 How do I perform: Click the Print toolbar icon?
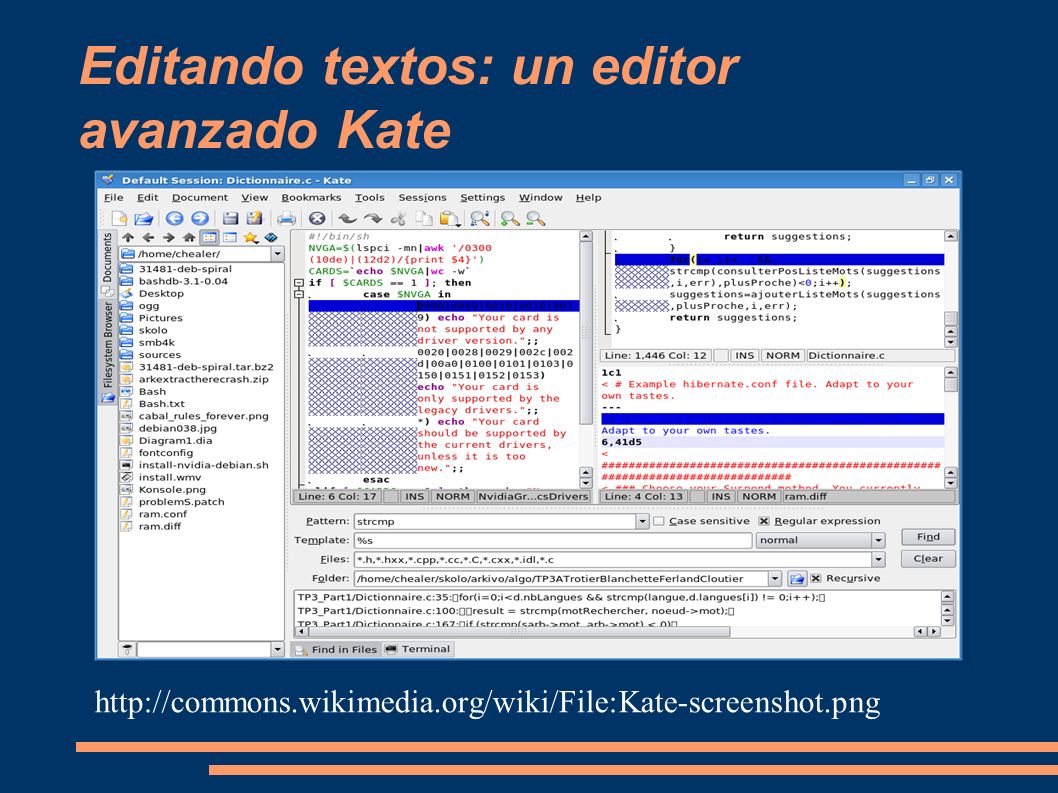(x=286, y=219)
